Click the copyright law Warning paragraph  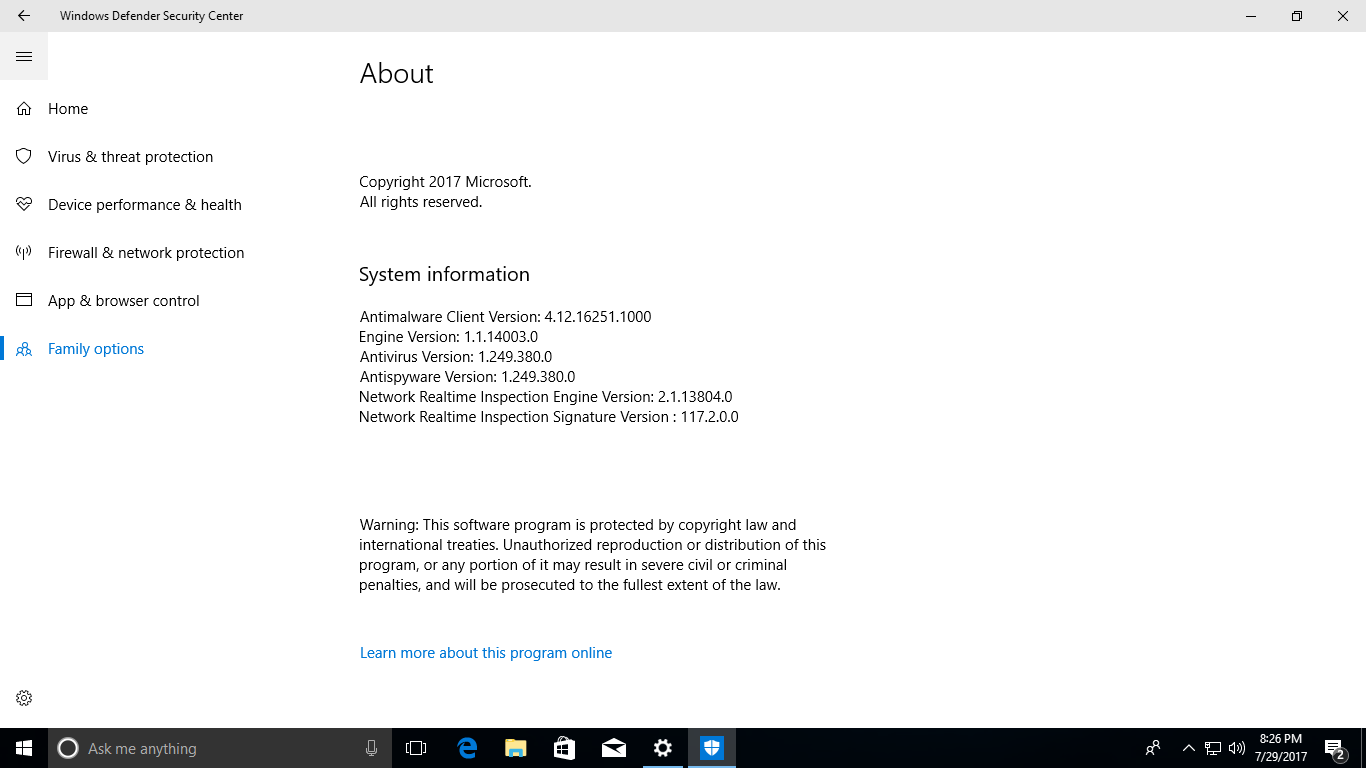593,555
